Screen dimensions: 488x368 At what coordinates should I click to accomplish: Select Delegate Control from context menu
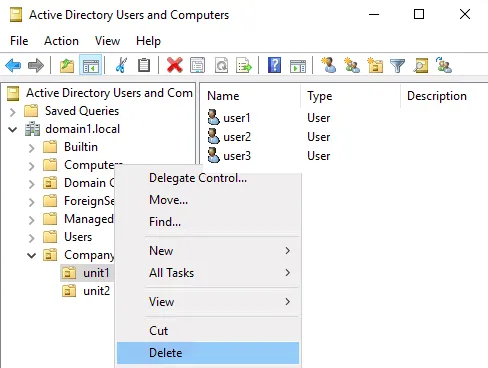198,178
